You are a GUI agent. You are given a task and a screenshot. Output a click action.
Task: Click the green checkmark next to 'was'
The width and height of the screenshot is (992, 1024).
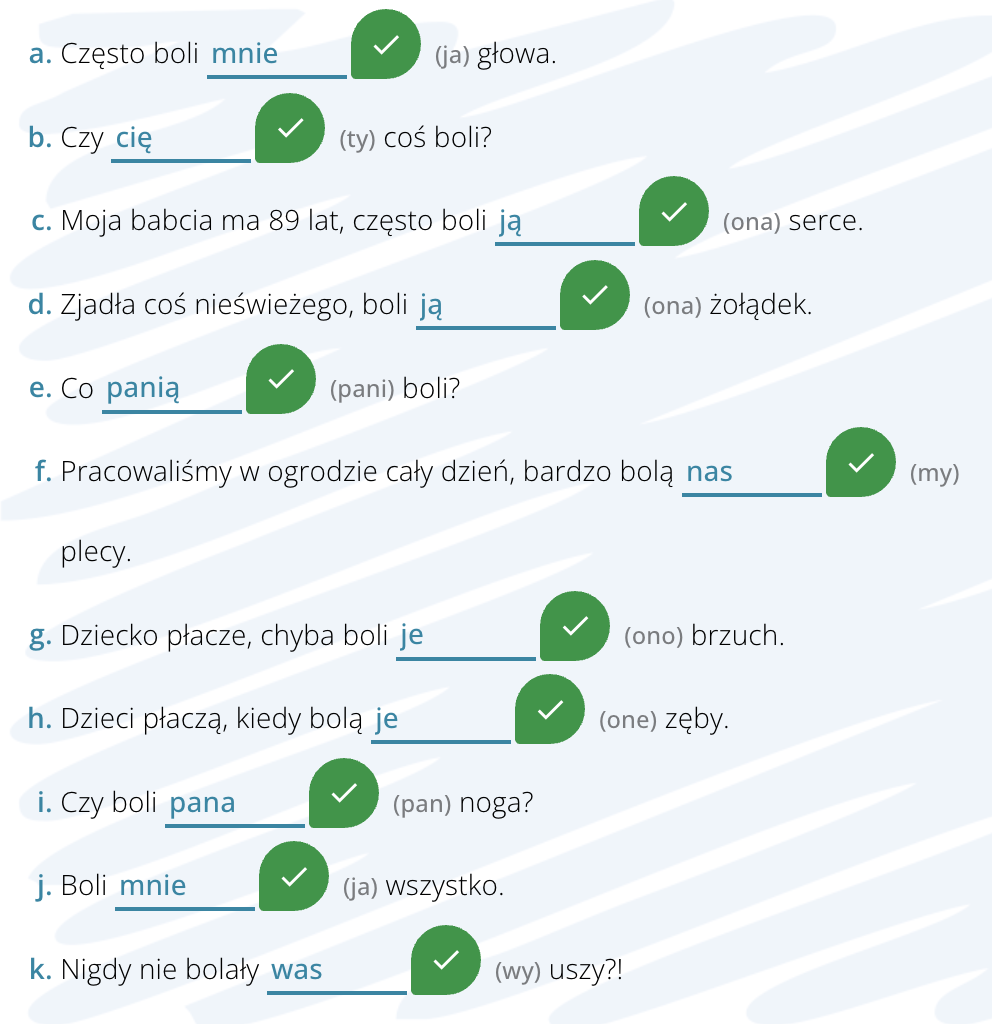click(446, 960)
